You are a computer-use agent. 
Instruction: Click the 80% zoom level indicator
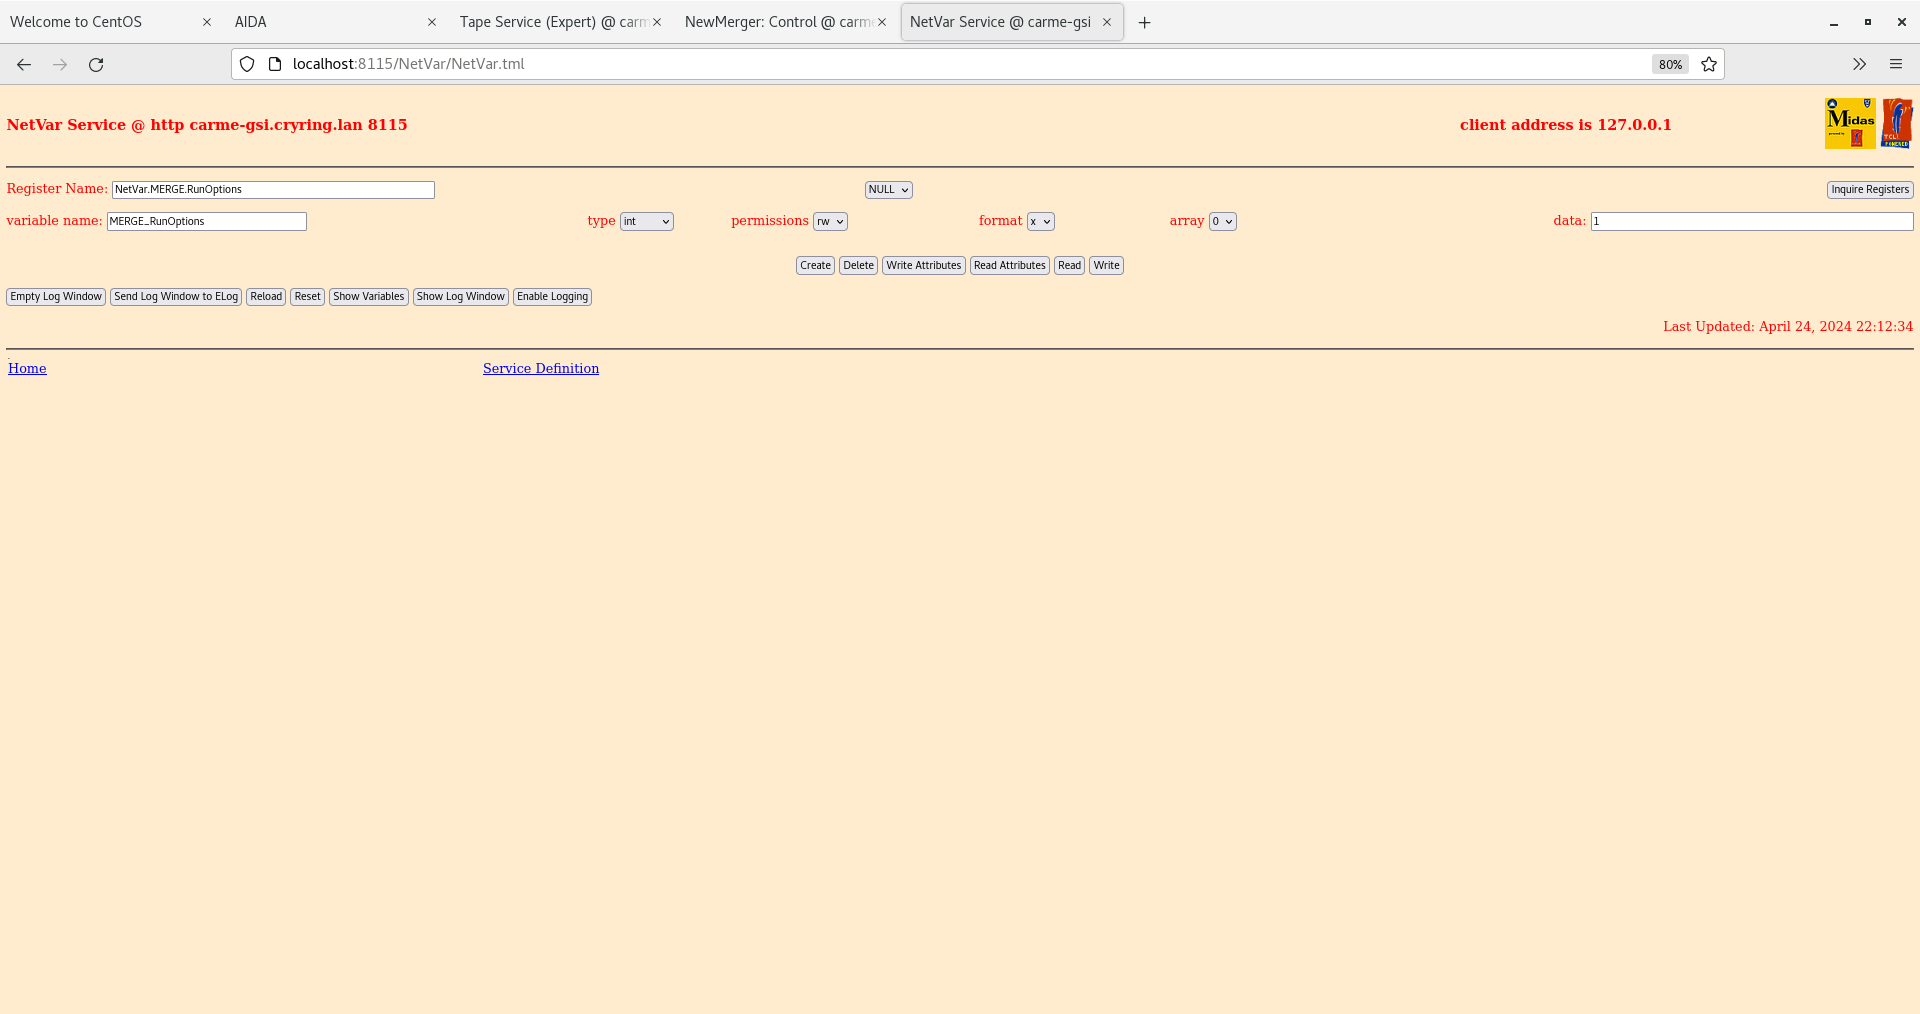(1670, 64)
